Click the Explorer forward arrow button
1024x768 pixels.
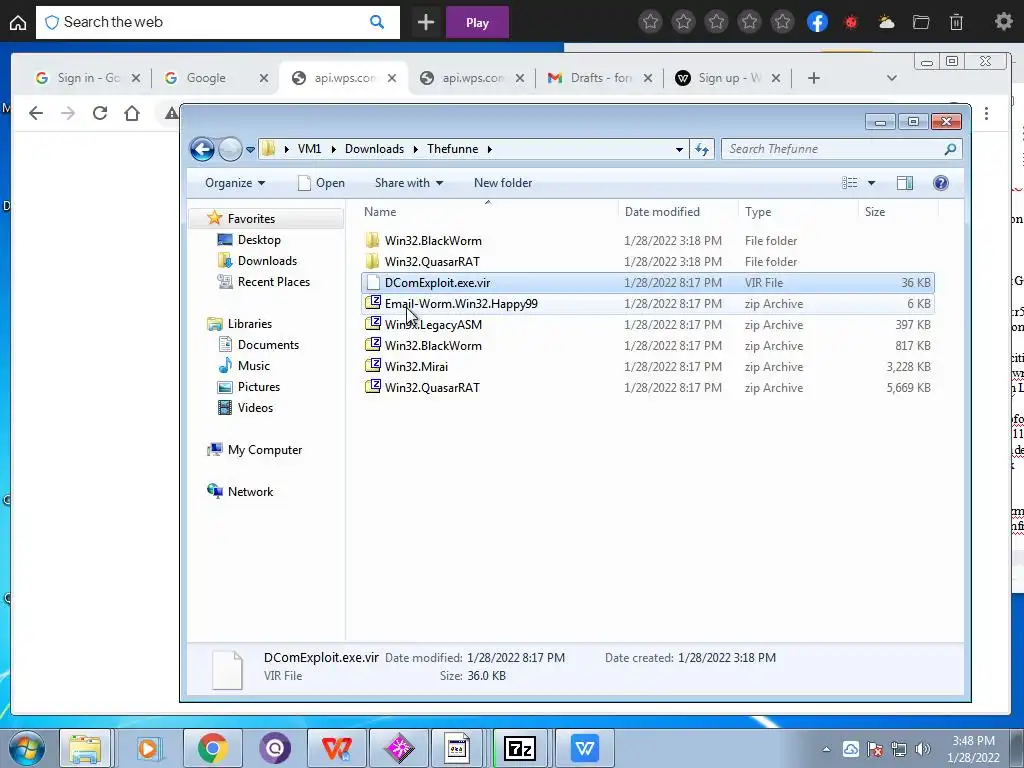click(x=230, y=149)
